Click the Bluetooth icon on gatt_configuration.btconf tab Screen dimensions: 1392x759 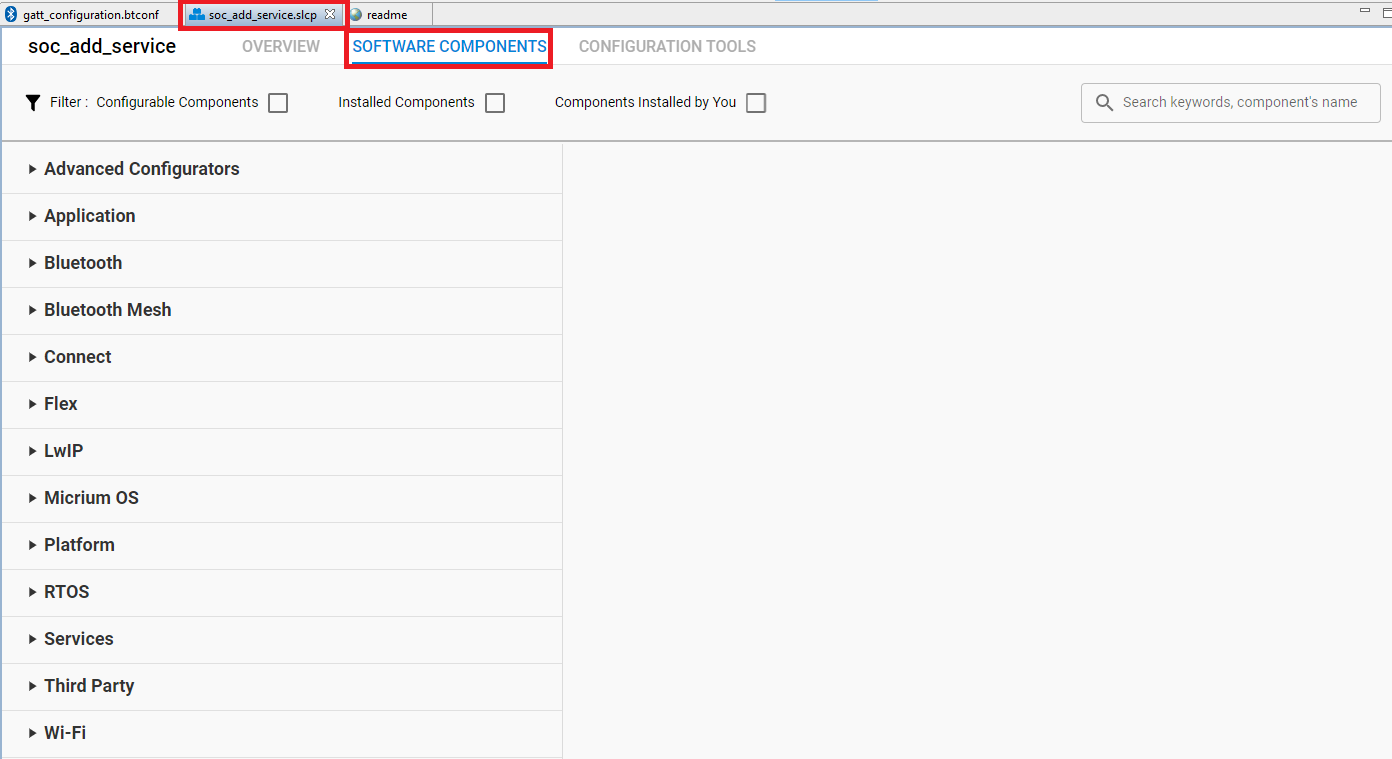12,15
